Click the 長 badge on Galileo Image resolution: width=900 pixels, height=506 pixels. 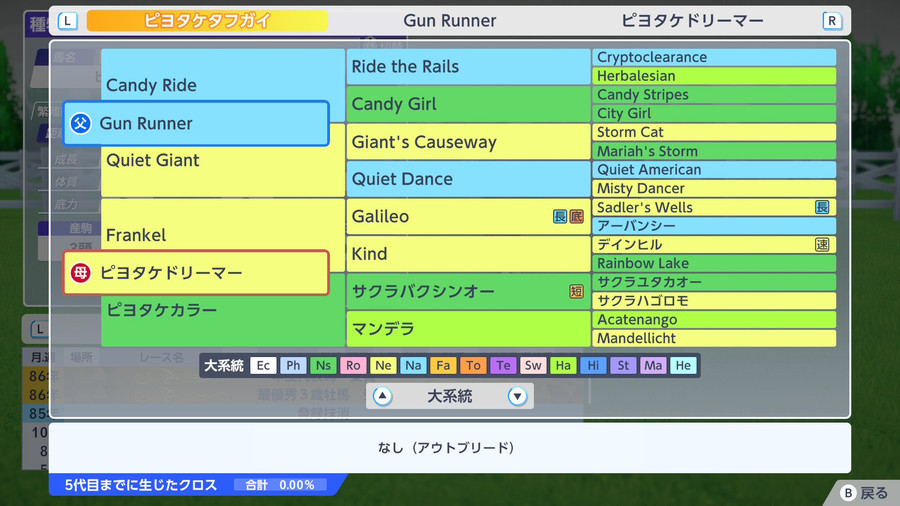[560, 216]
